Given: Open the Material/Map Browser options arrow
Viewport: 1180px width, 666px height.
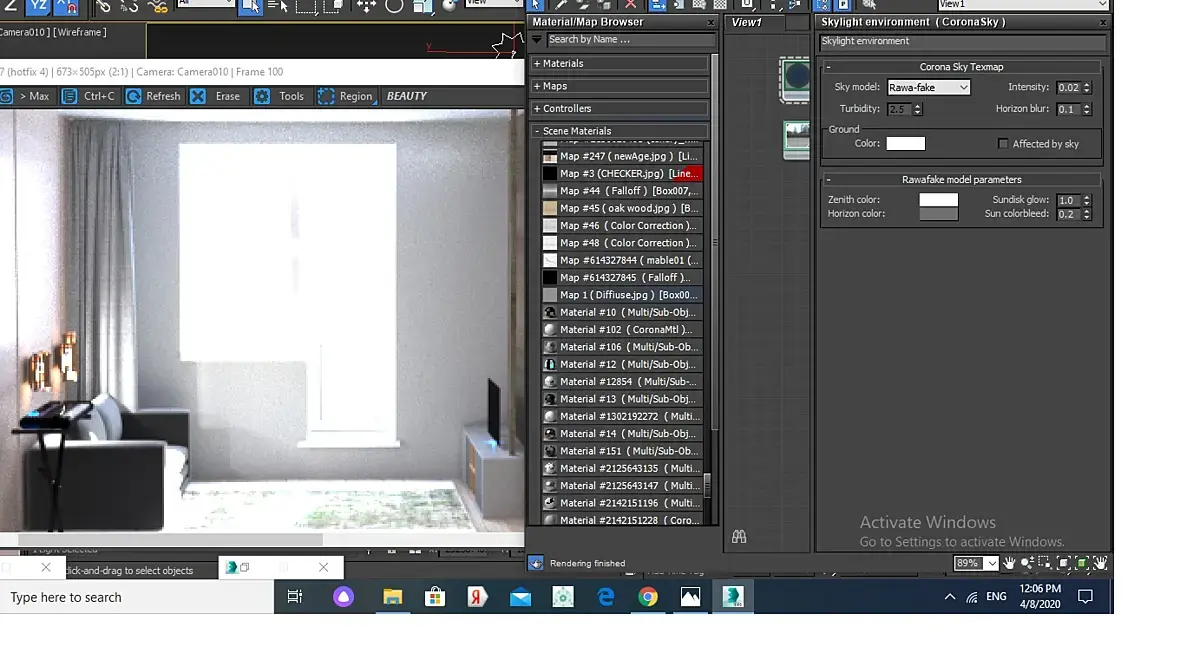Looking at the screenshot, I should point(537,40).
